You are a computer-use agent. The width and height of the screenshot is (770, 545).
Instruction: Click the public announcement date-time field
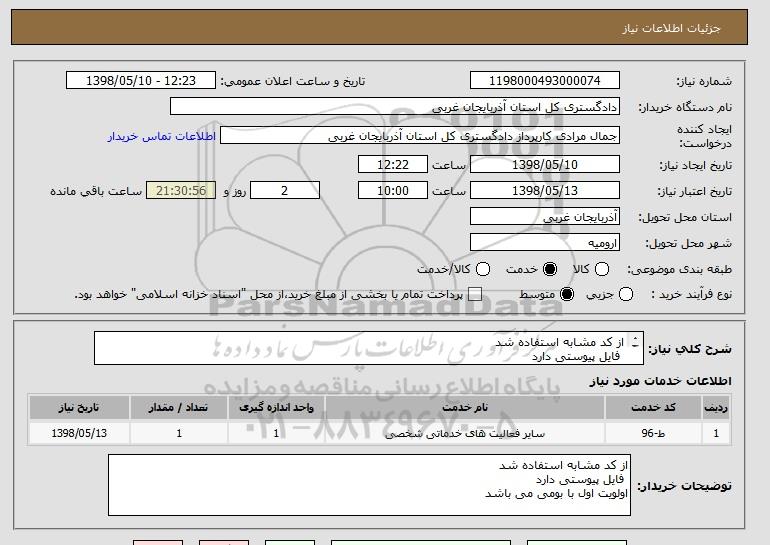(141, 81)
